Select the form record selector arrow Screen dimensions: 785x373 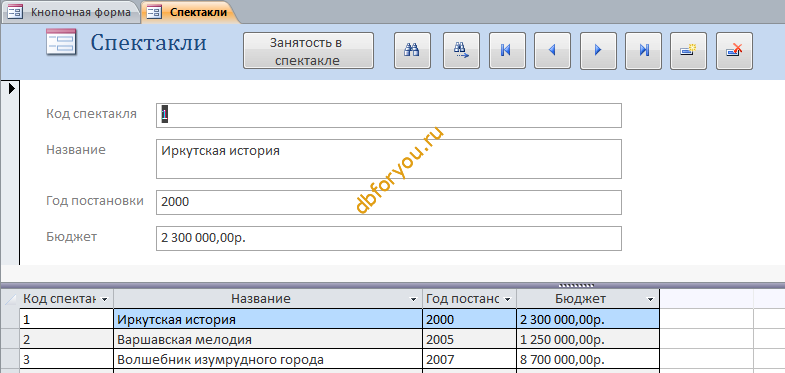[x=11, y=89]
